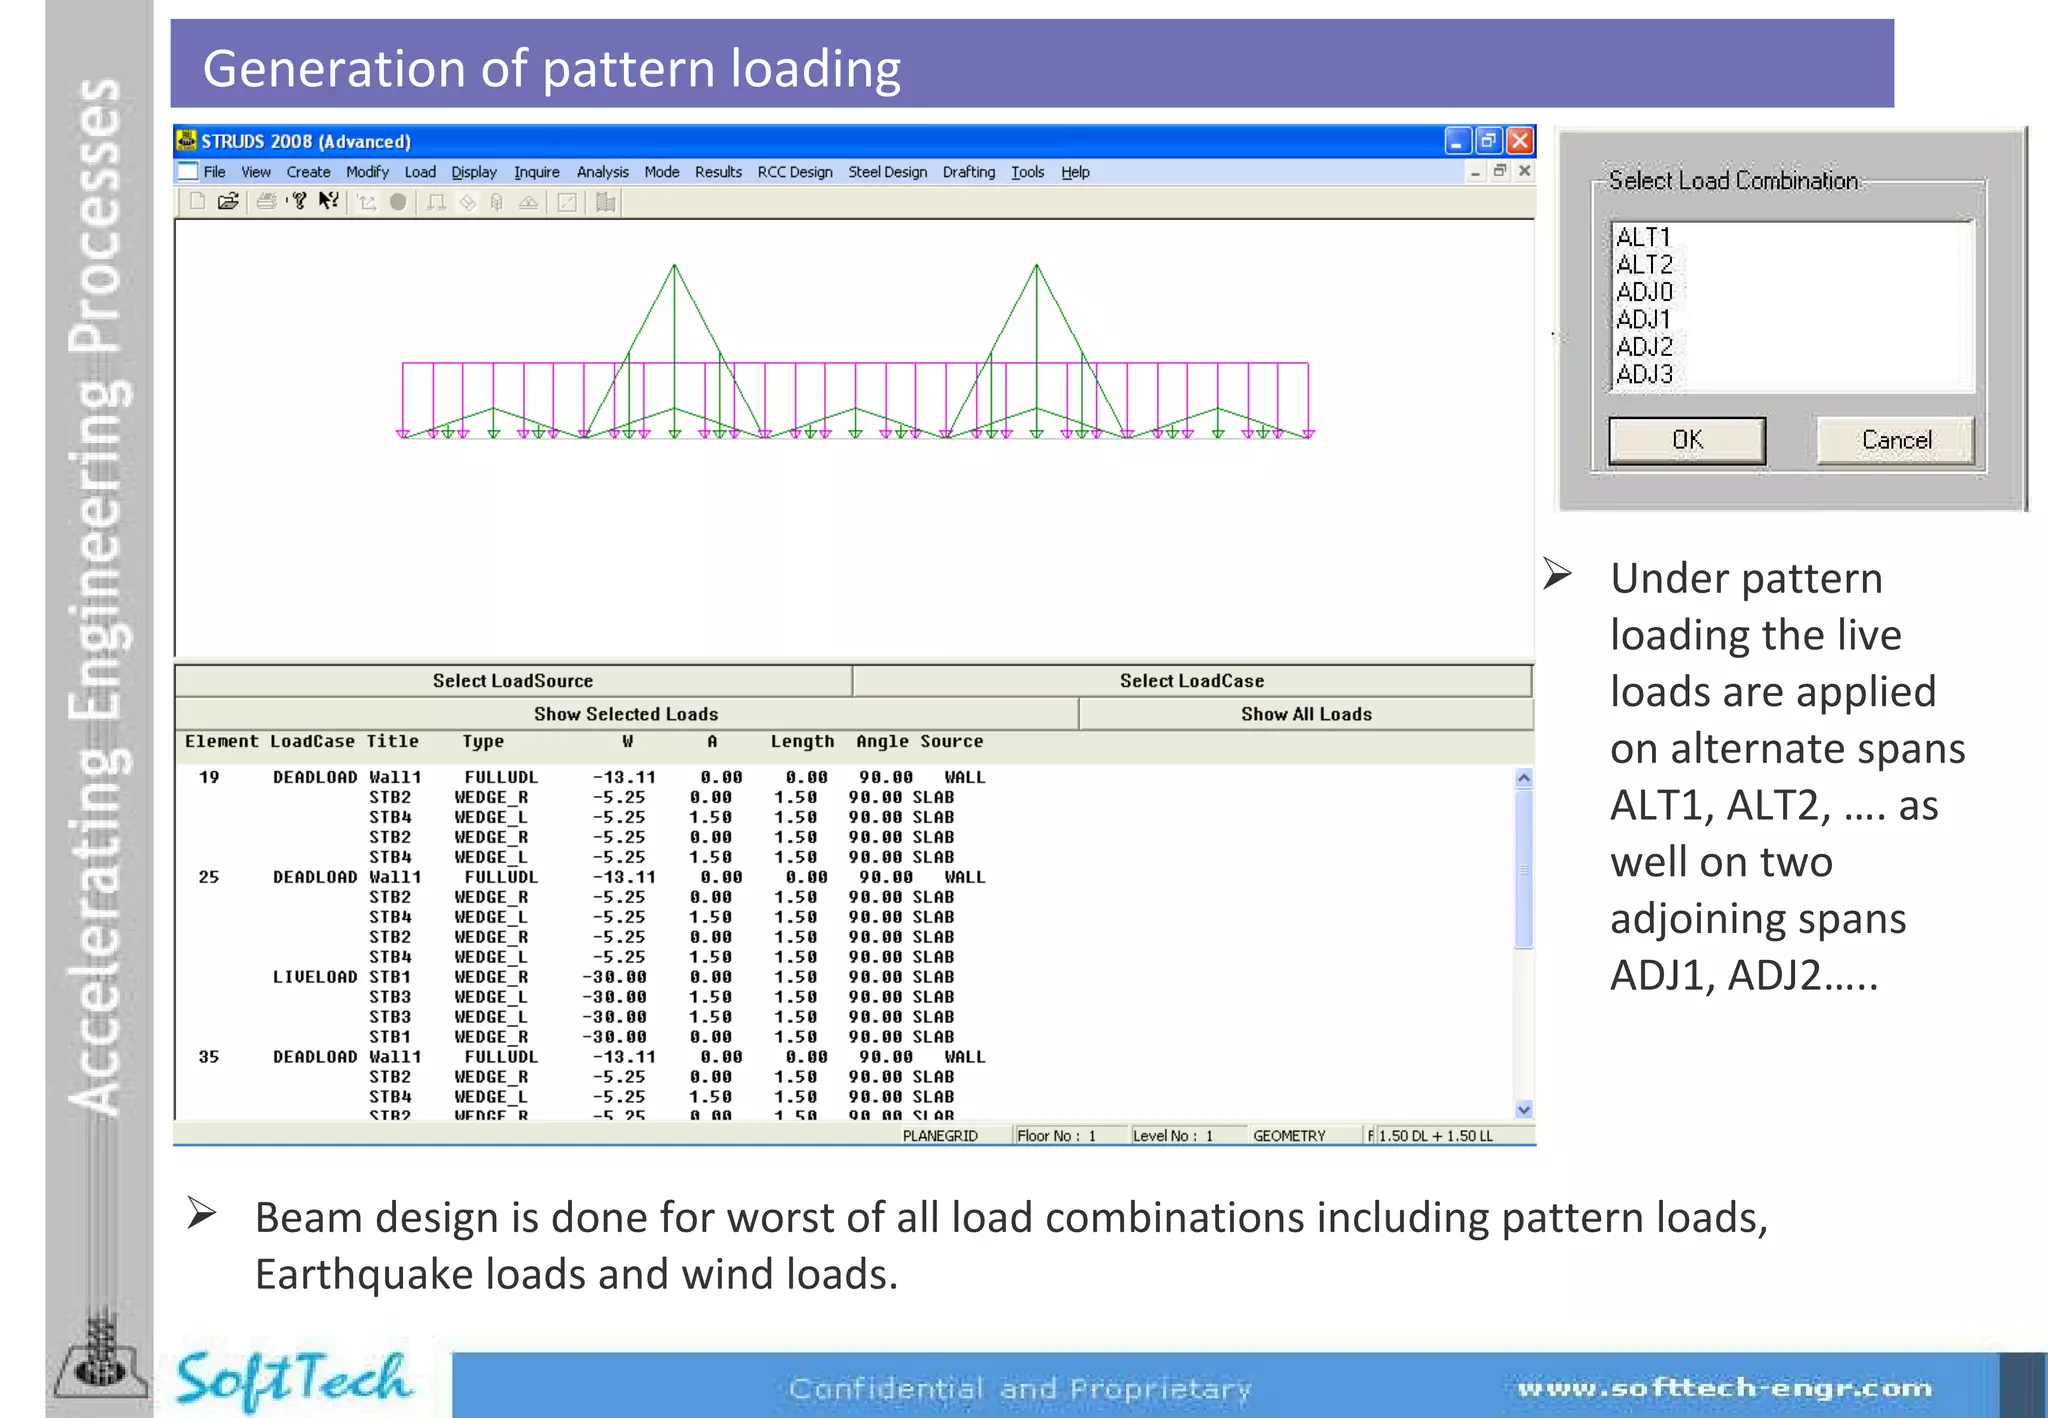The height and width of the screenshot is (1418, 2048).
Task: Click the question-mark Help icon
Action: coord(299,202)
